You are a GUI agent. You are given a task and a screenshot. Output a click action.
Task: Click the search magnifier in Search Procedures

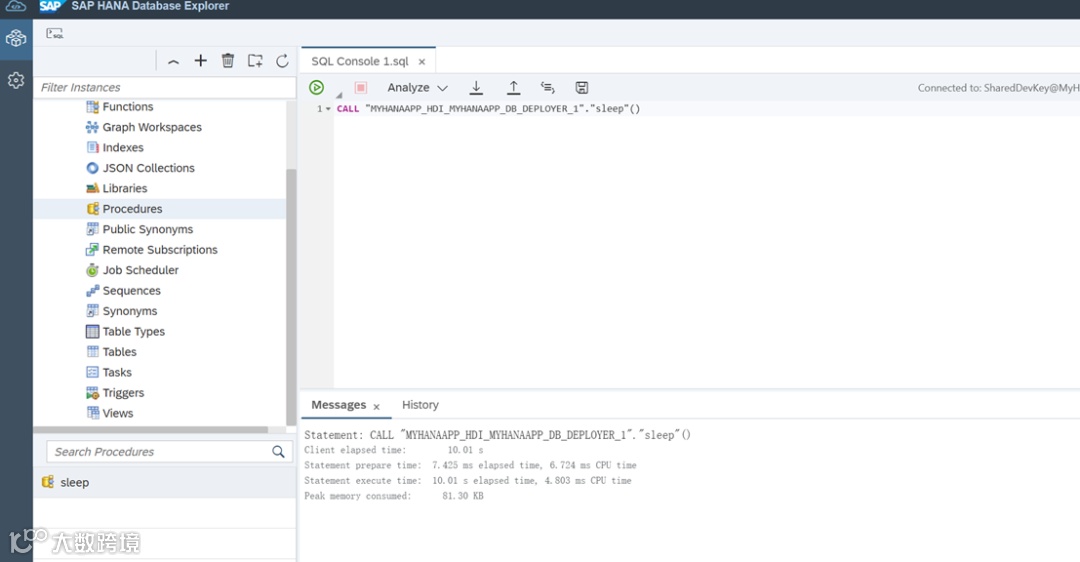tap(278, 452)
